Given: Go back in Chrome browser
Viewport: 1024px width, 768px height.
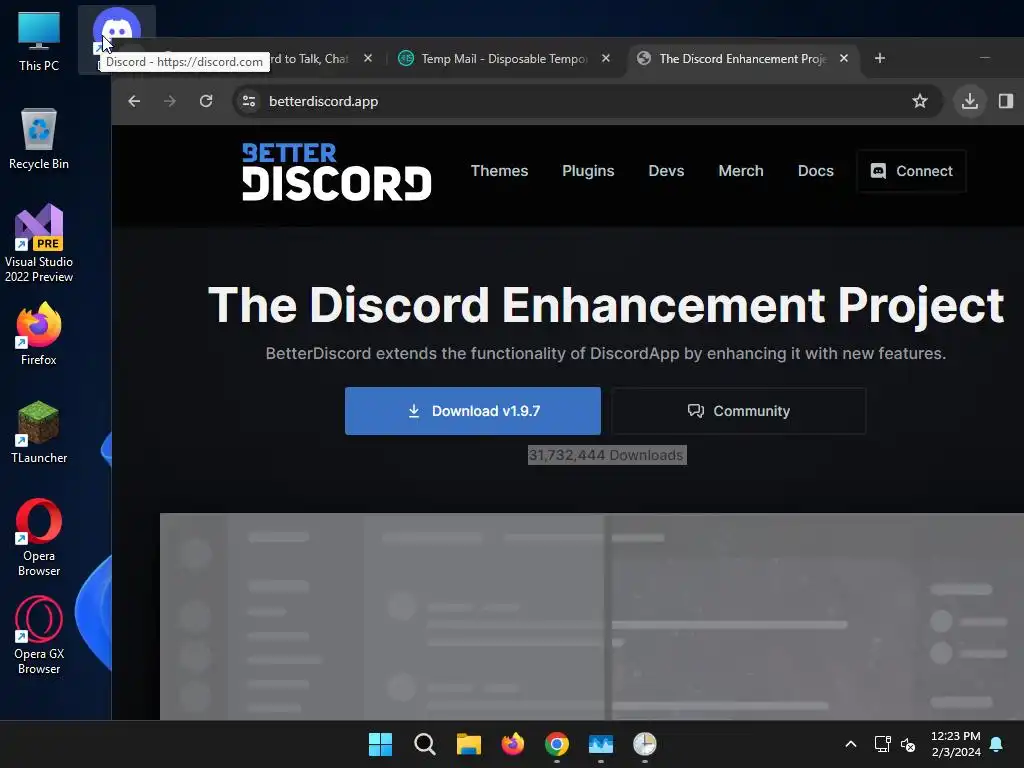Looking at the screenshot, I should (x=134, y=101).
